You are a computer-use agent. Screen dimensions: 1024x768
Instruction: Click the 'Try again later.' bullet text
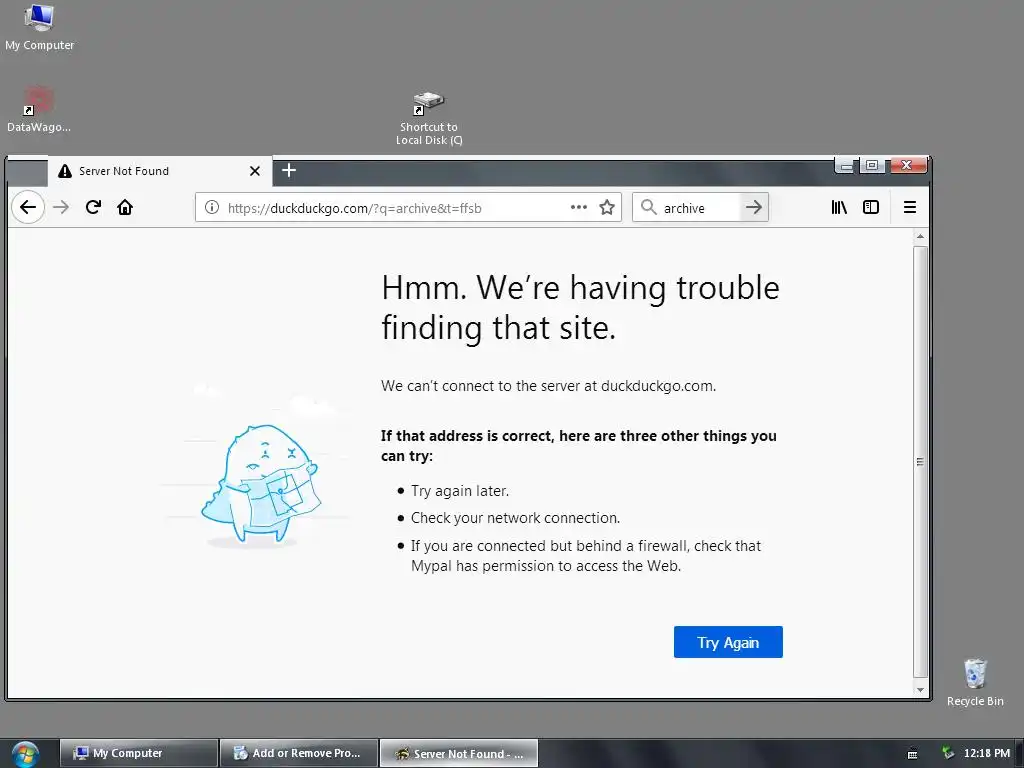click(460, 491)
